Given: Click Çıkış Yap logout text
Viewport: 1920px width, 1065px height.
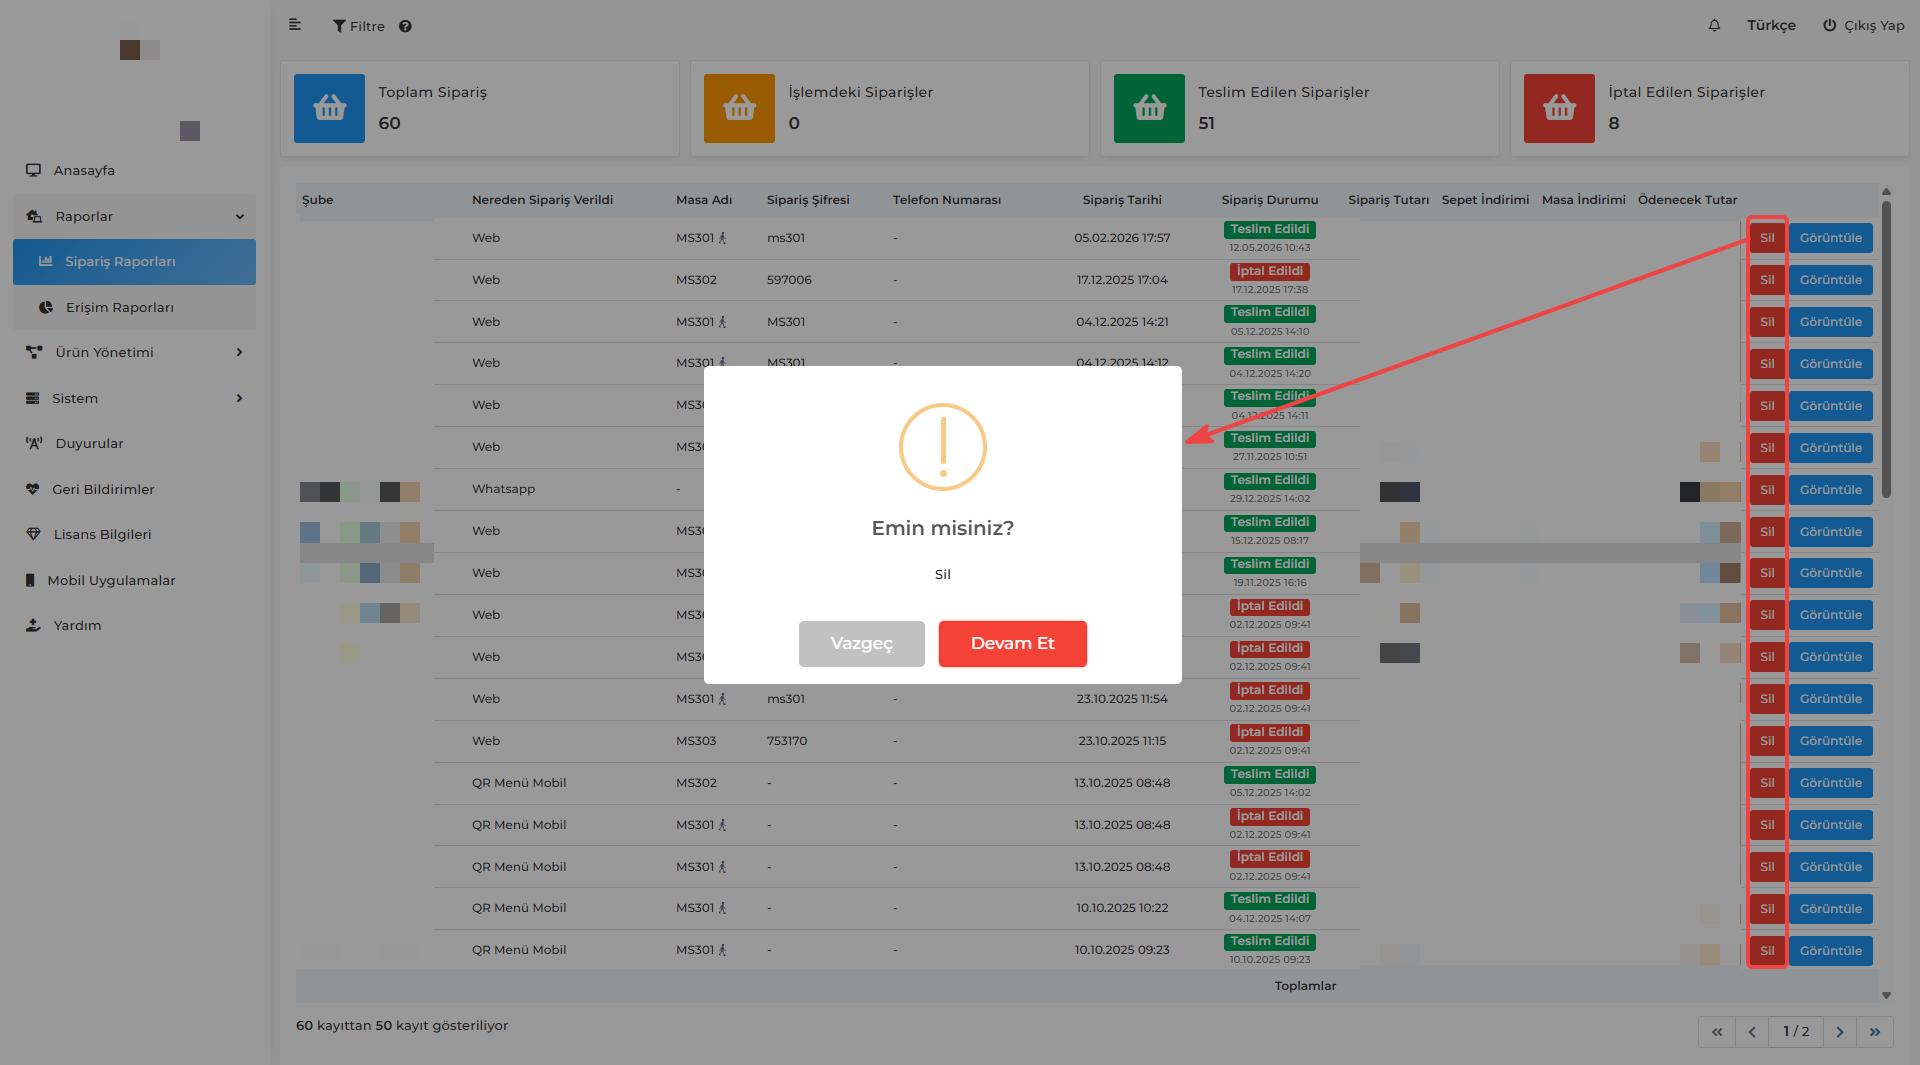Looking at the screenshot, I should [1874, 26].
